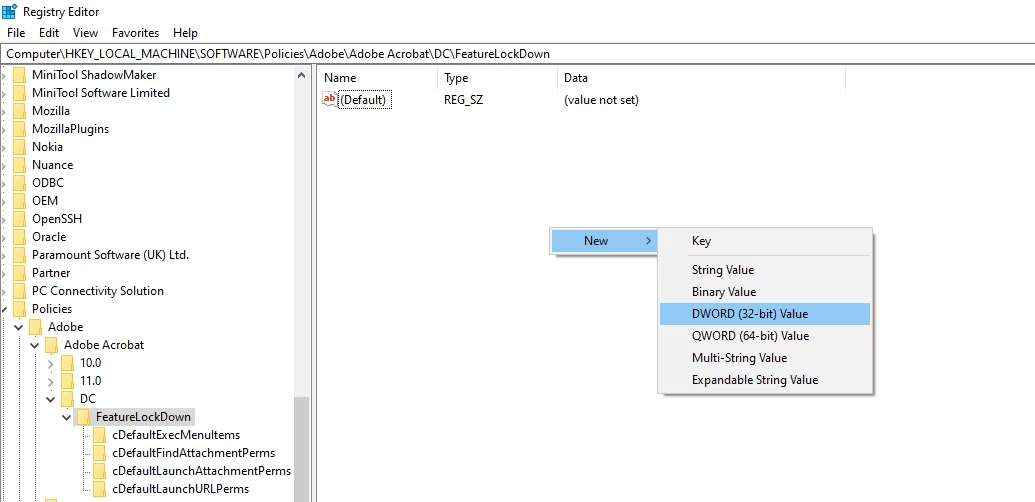Select String Value in New submenu

722,270
